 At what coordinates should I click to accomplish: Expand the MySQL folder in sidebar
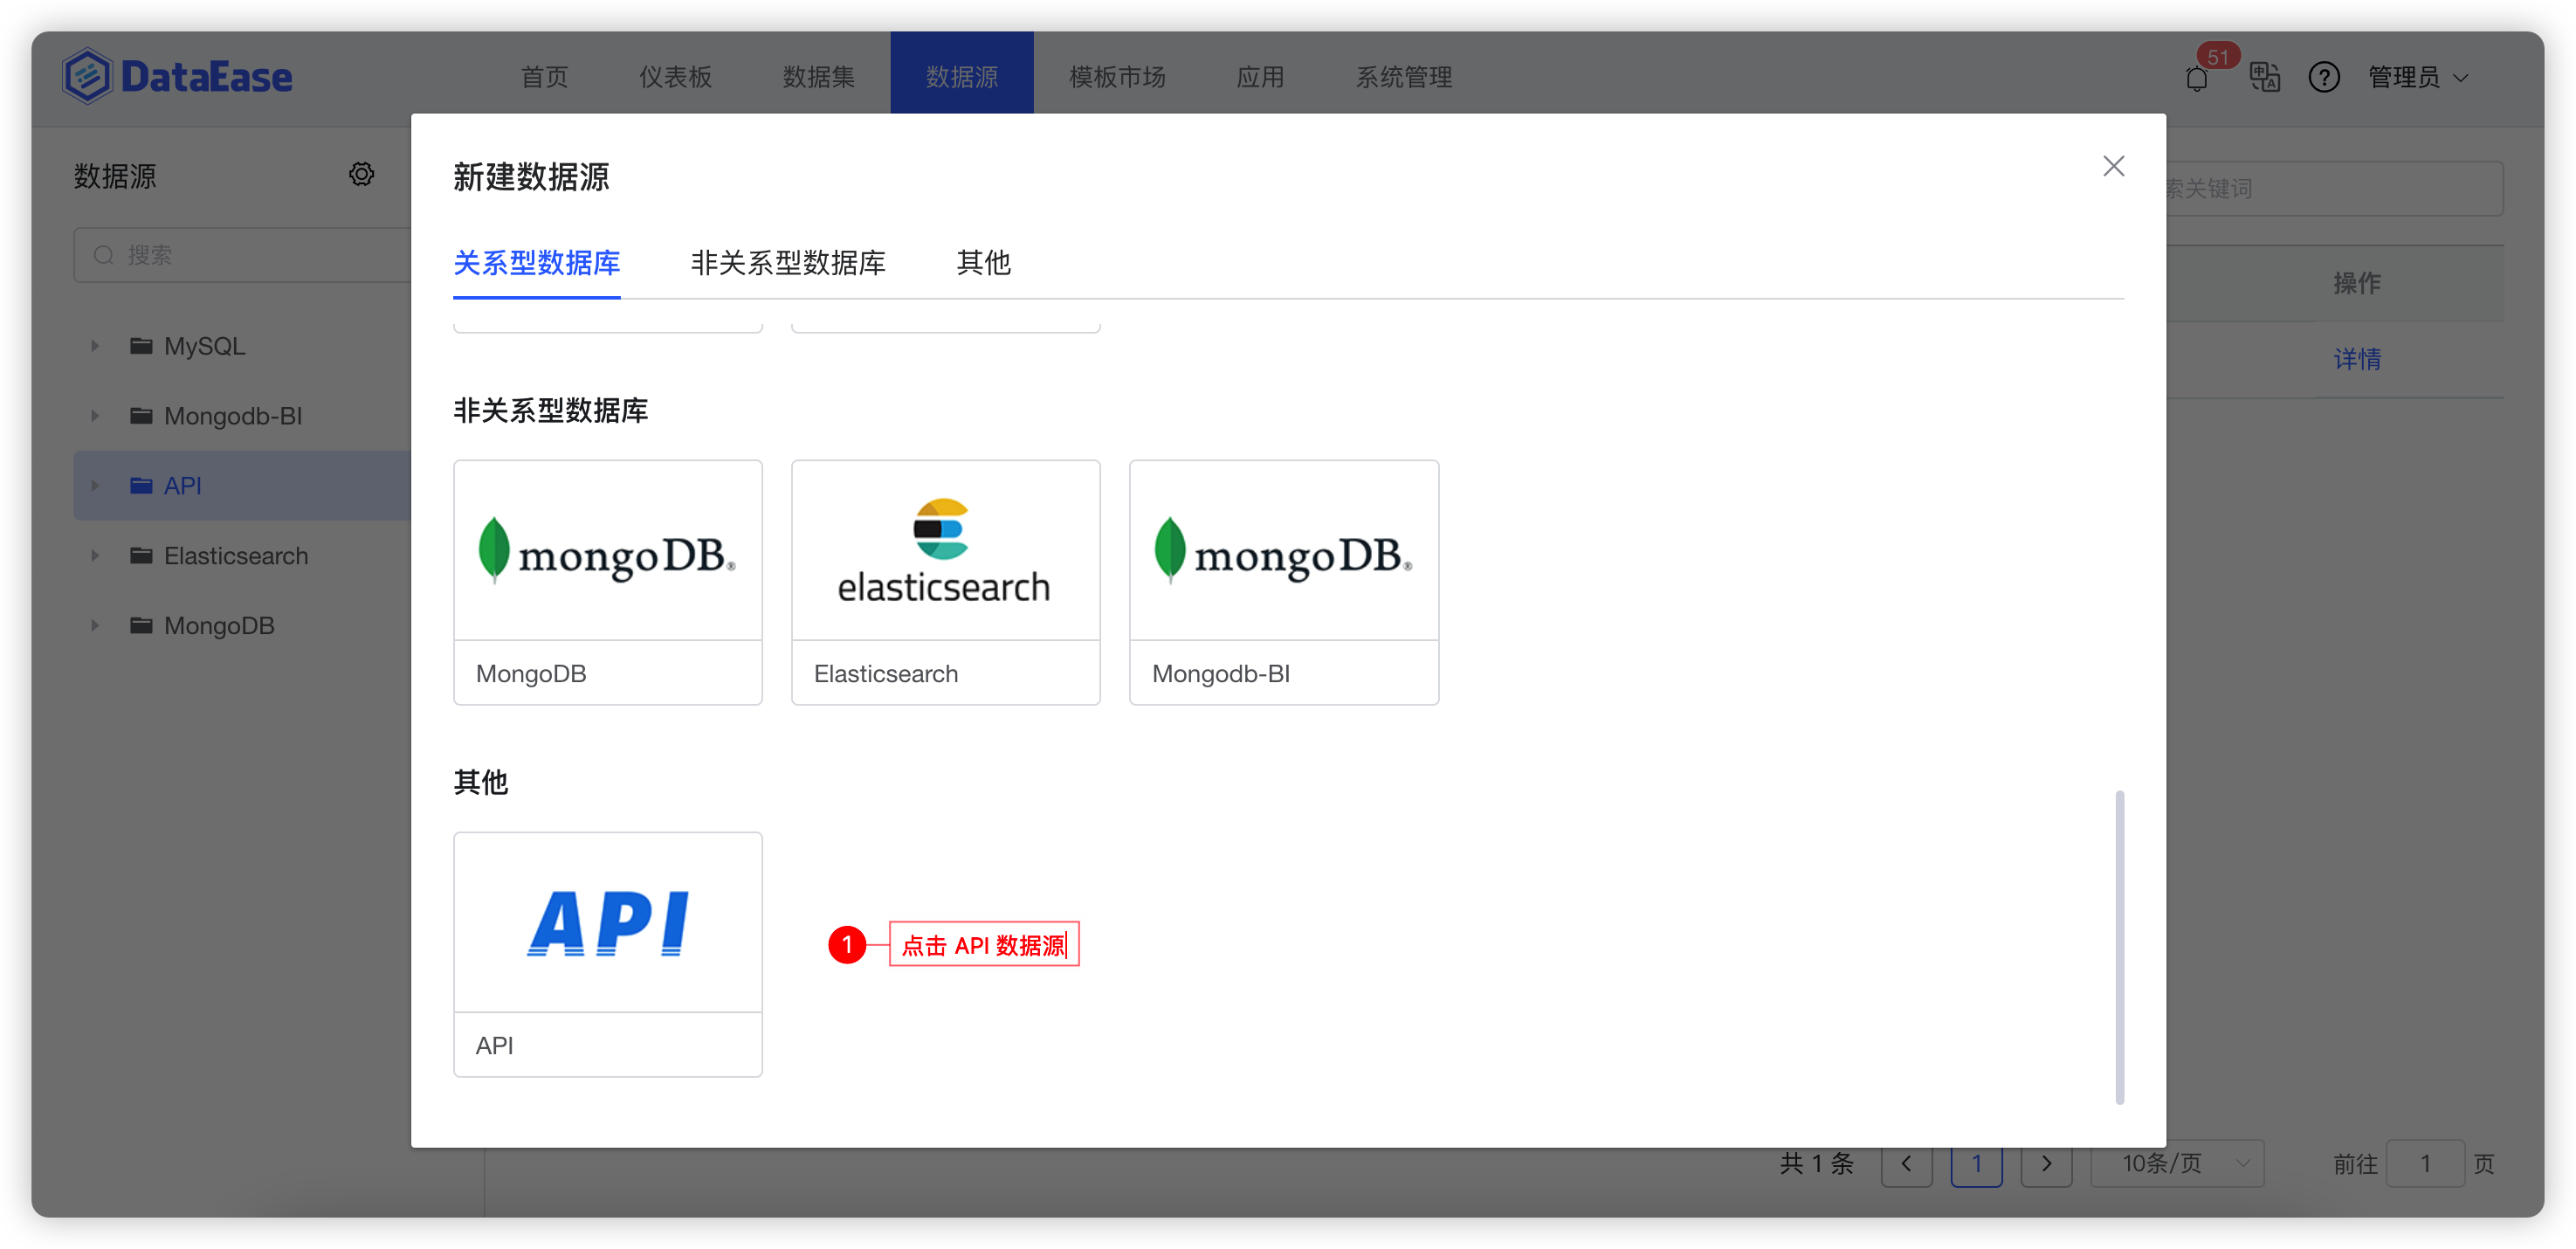click(x=95, y=345)
